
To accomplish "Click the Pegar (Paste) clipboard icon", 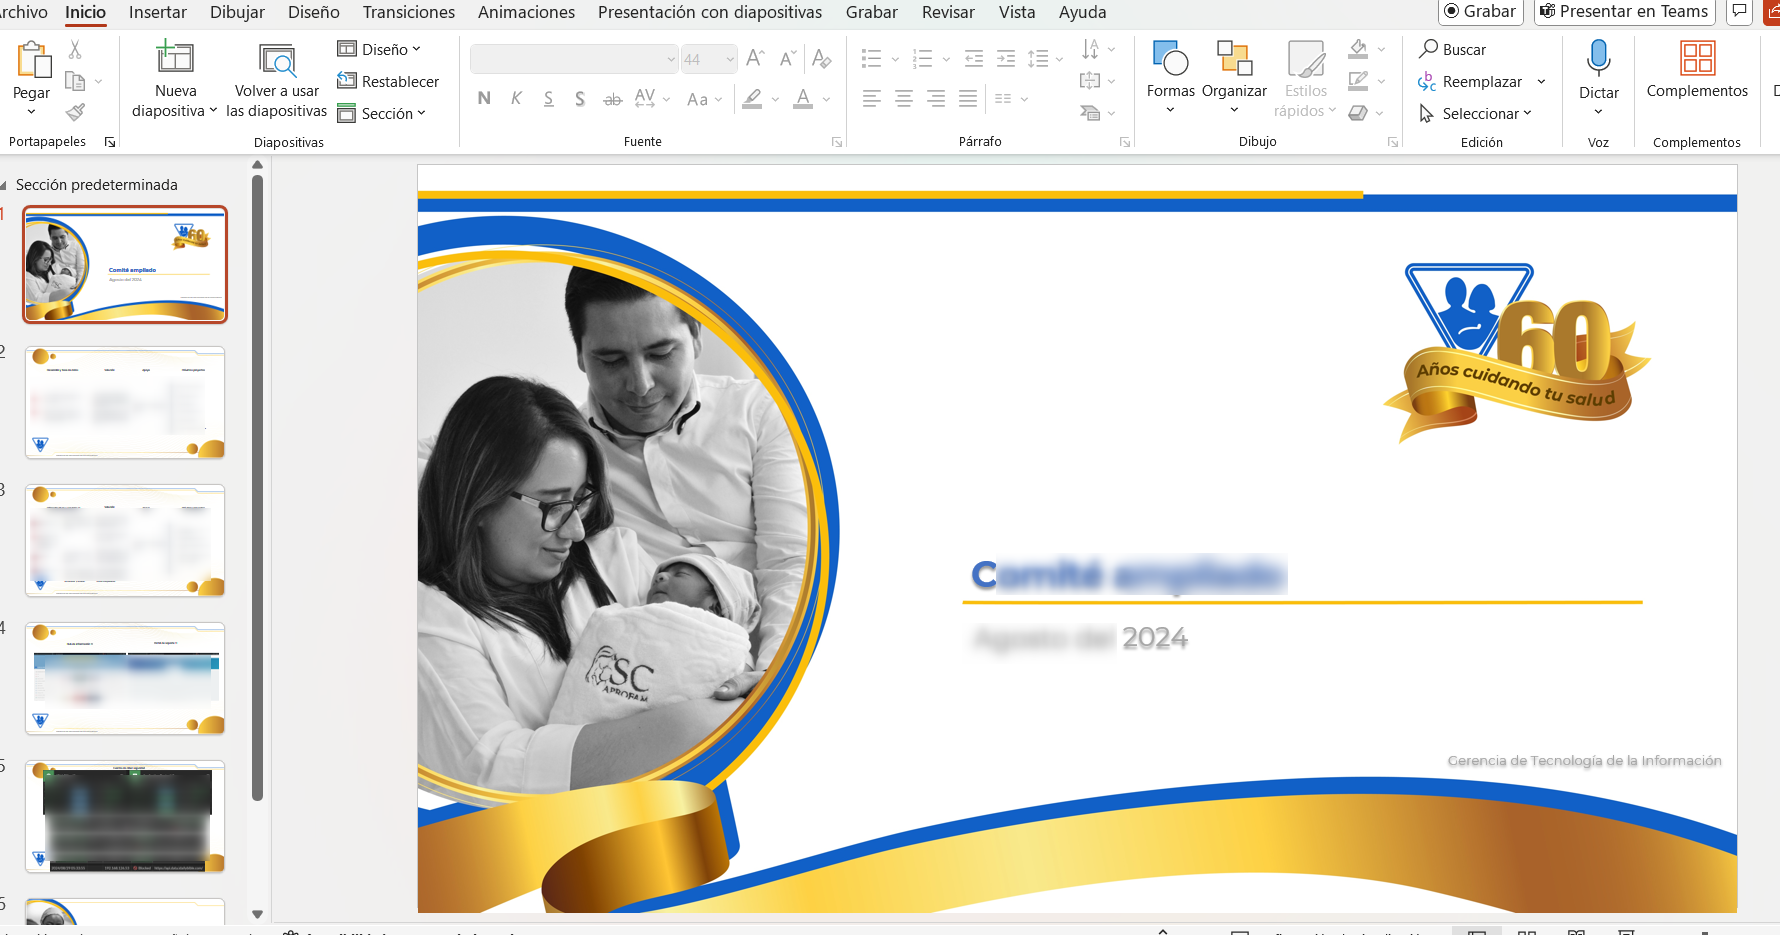I will click(x=33, y=60).
